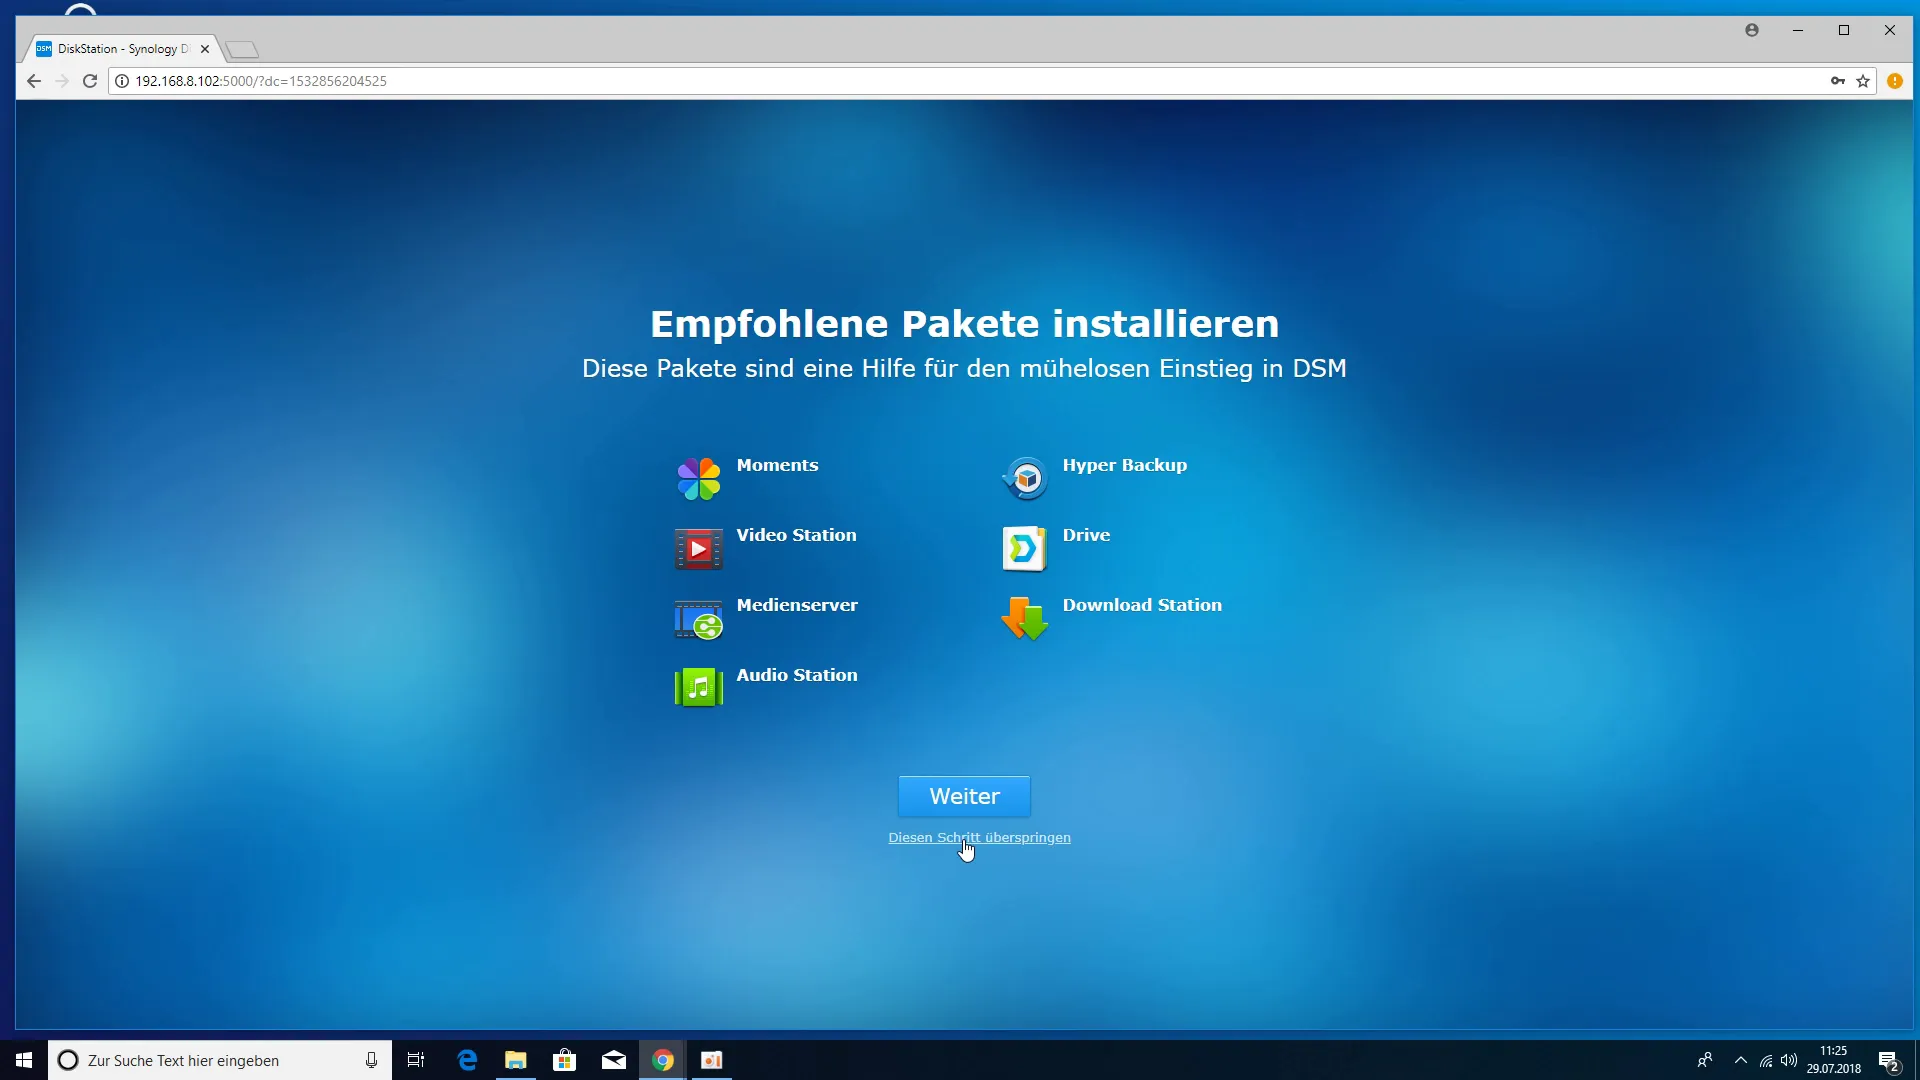Launch Microsoft Edge from the taskbar

point(467,1060)
